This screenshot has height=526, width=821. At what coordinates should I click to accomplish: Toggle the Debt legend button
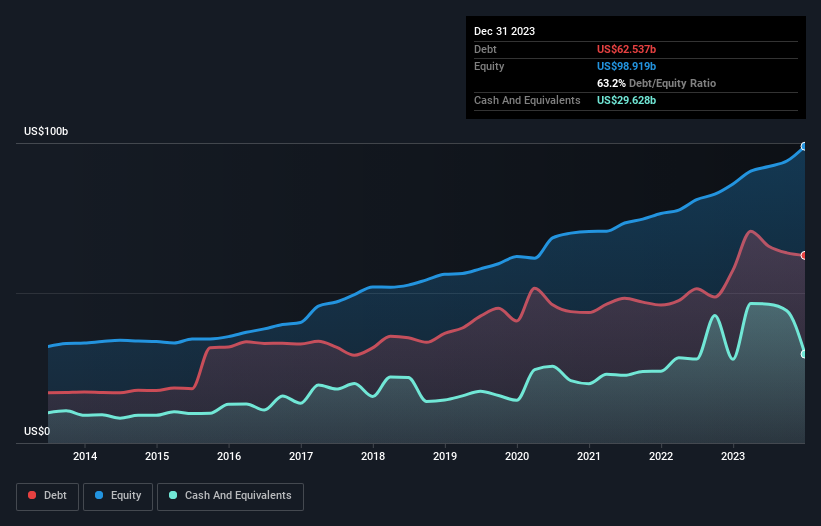(x=47, y=496)
